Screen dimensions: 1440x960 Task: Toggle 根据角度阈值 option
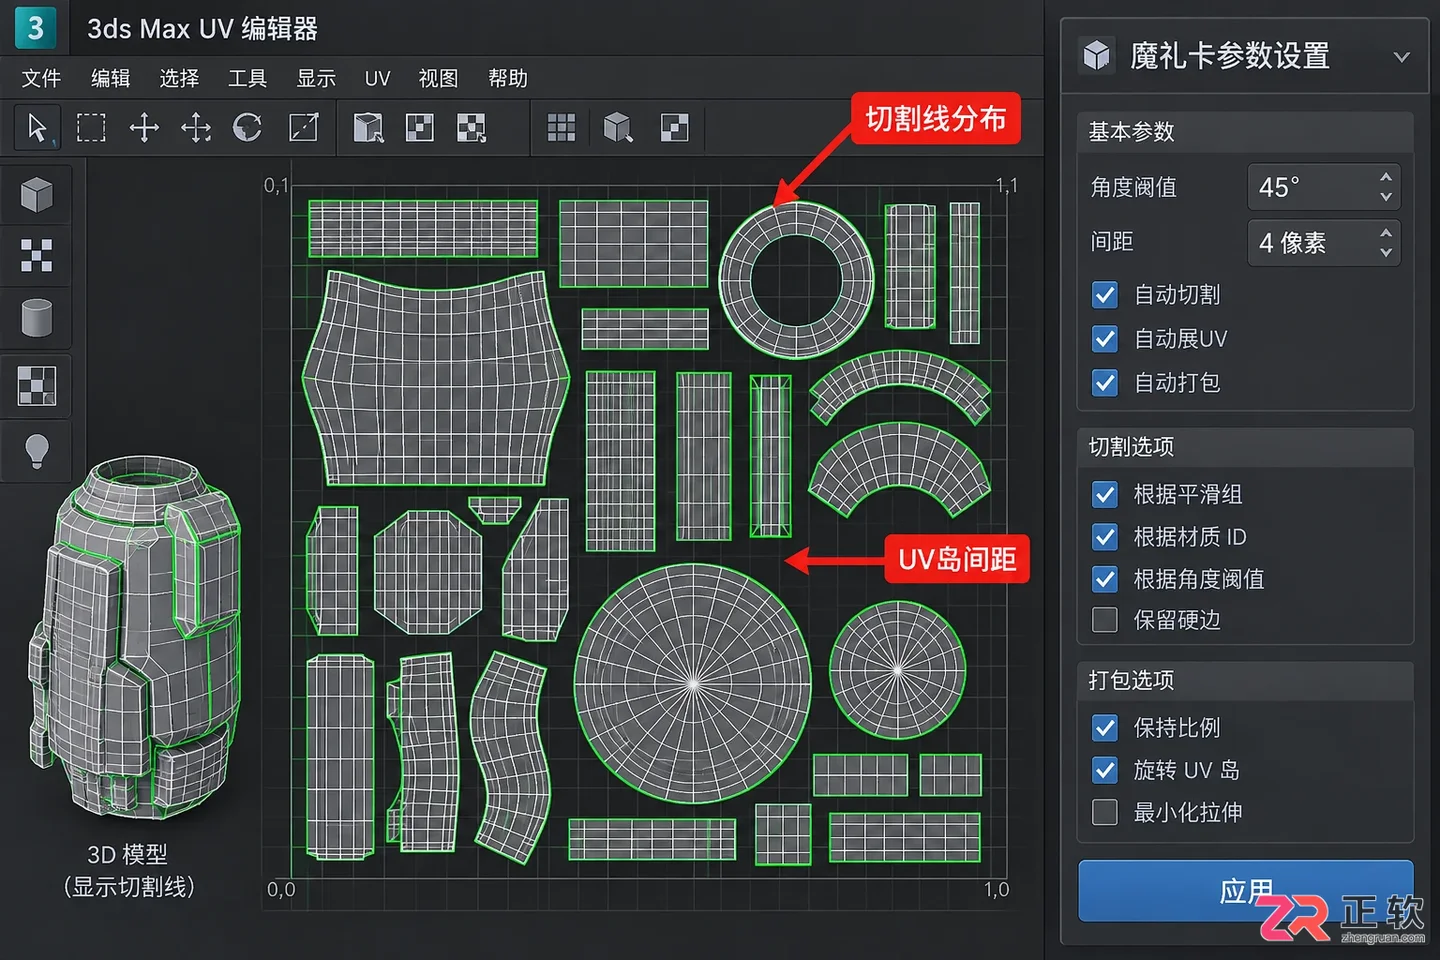1105,579
